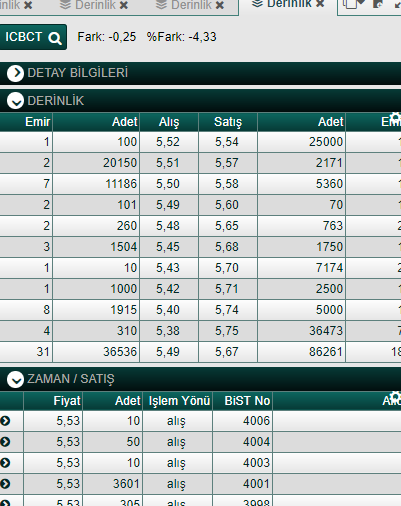Click the İşlem Yönü column header

[x=179, y=401]
